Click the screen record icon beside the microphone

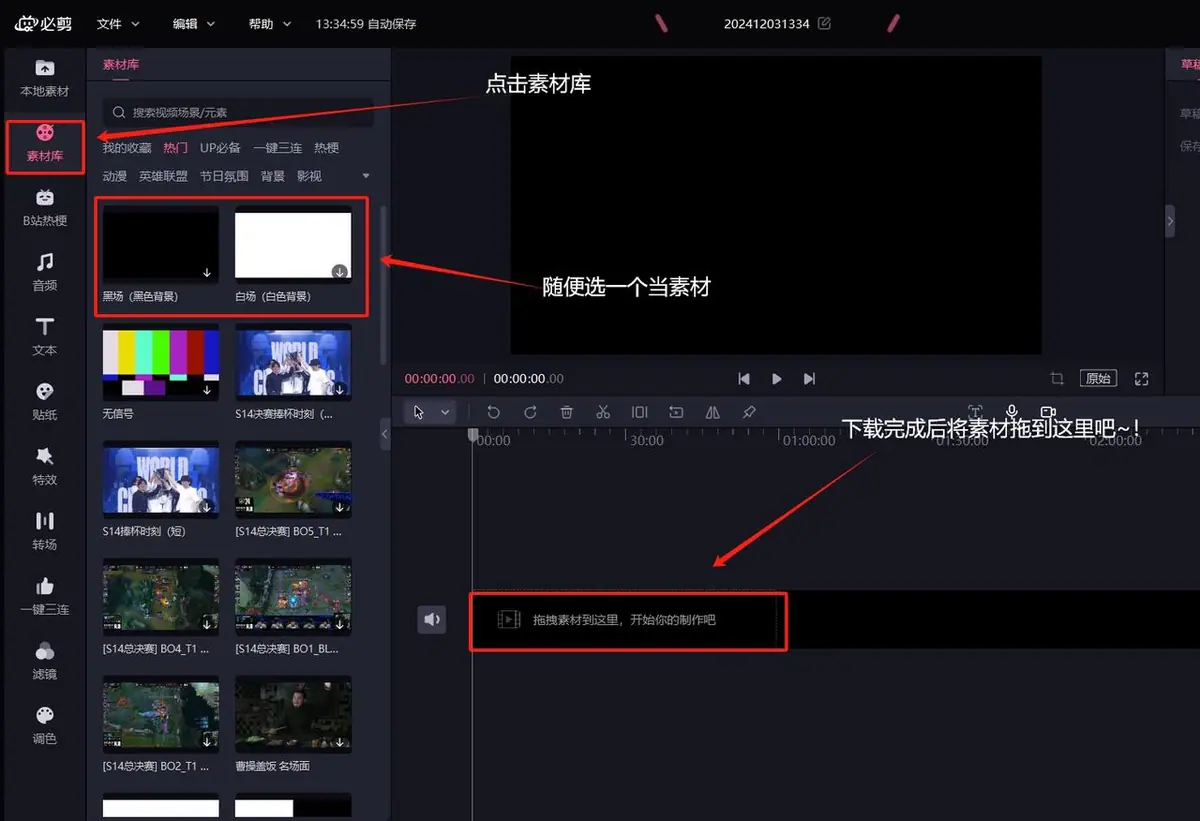click(1048, 412)
